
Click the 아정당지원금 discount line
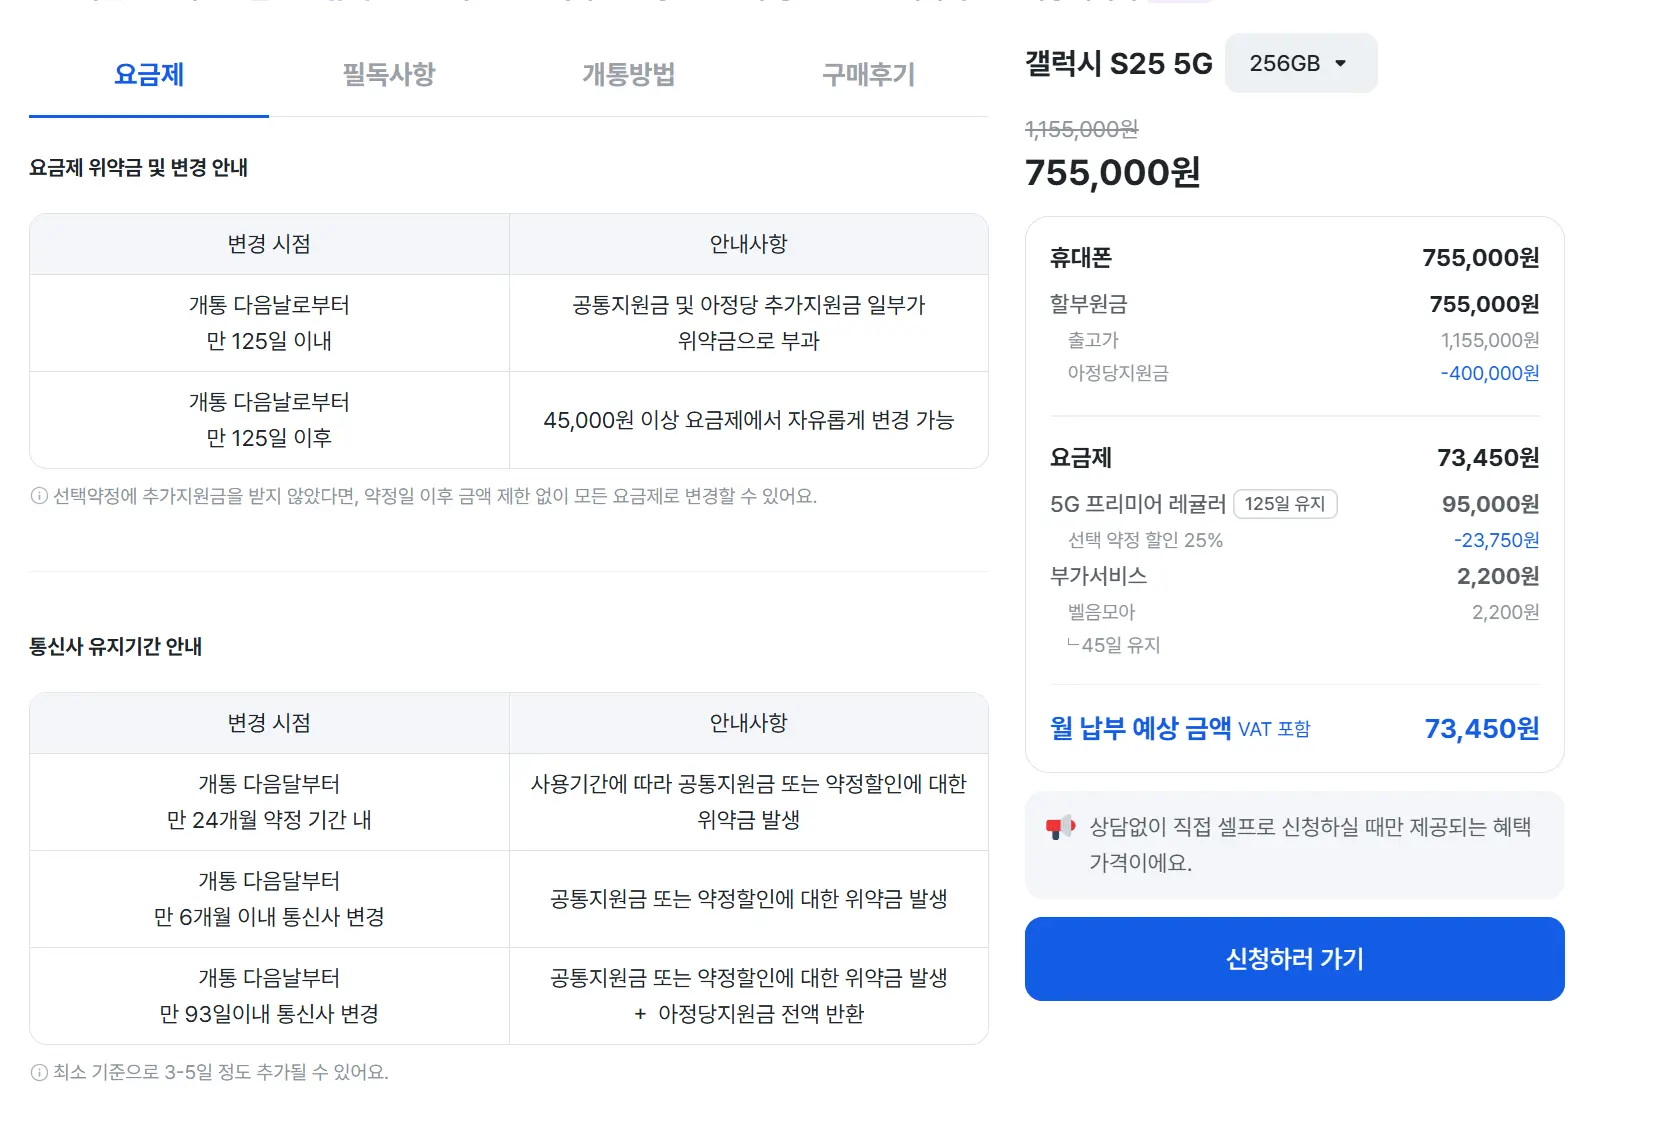[1118, 373]
